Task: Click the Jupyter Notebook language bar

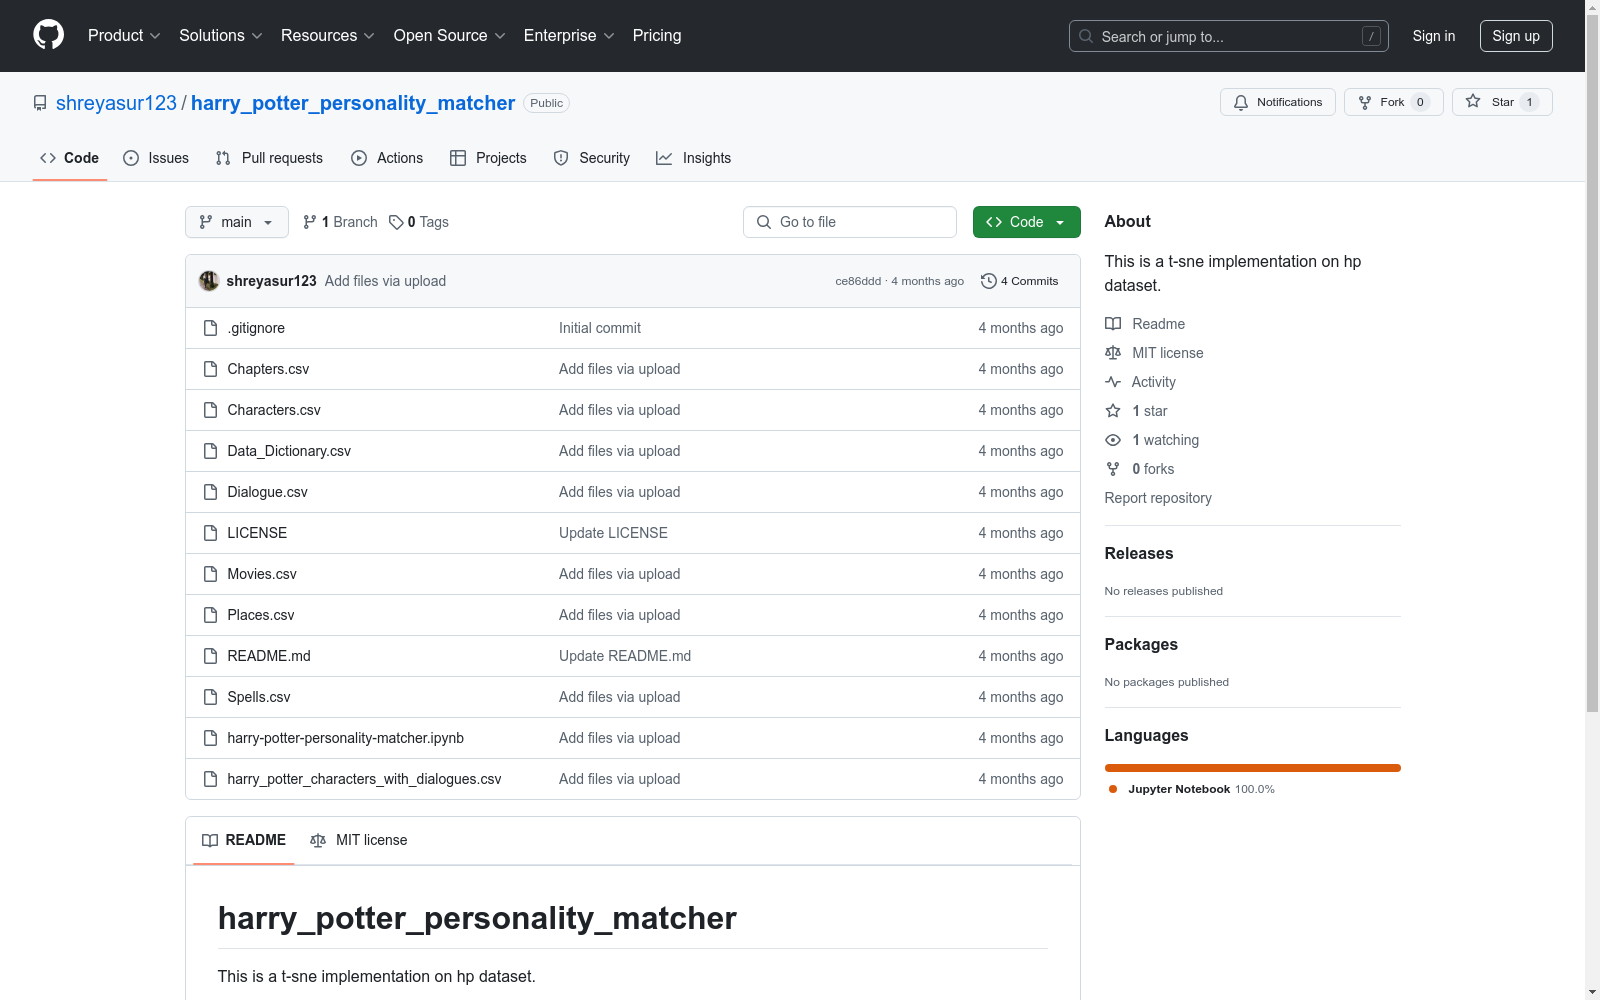Action: click(x=1252, y=768)
